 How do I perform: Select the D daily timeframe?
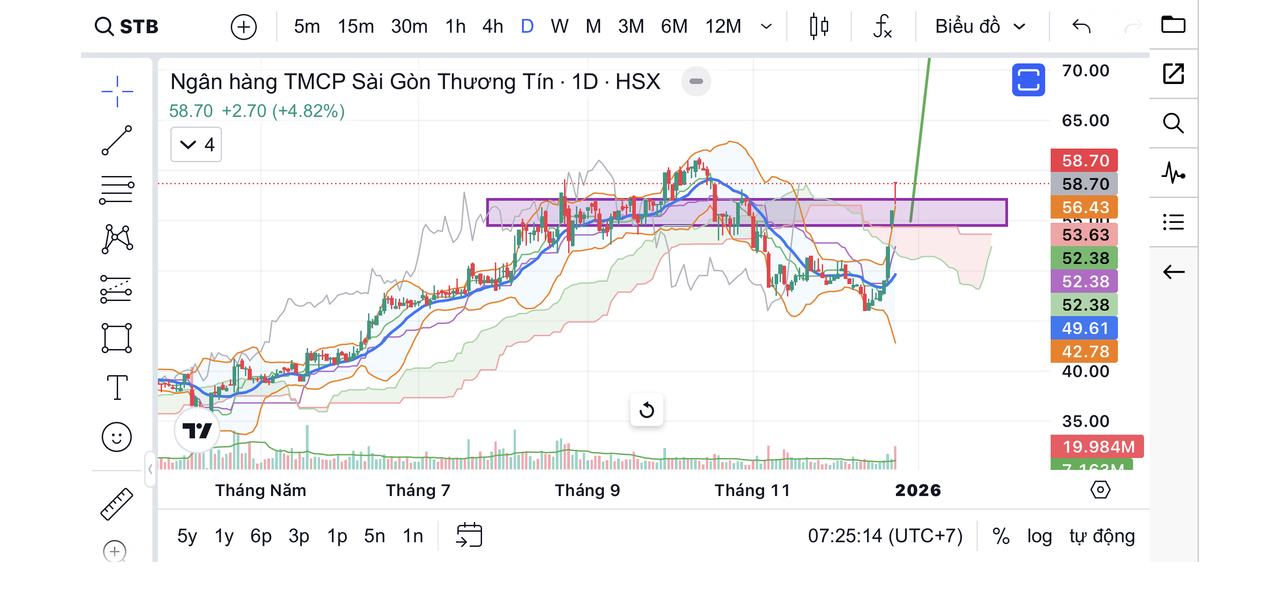click(x=527, y=27)
